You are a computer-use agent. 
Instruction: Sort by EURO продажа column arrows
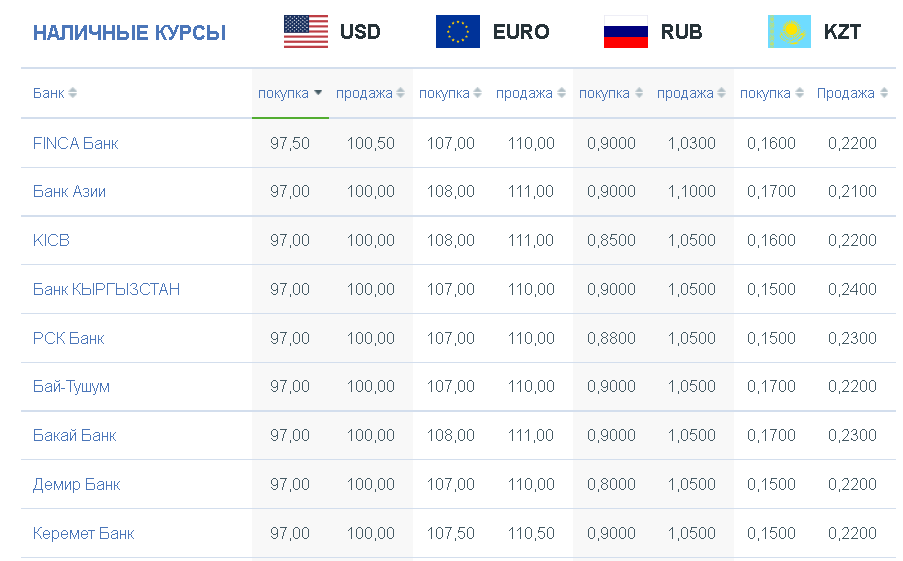tap(561, 93)
